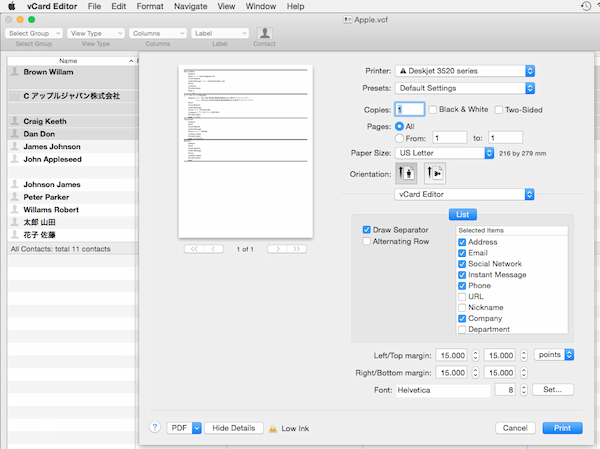Check Nickname in Selected Items

462,307
